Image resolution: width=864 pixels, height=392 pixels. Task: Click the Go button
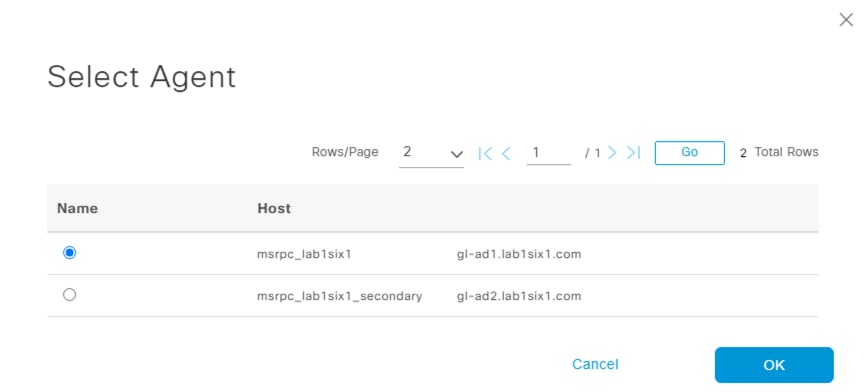[x=689, y=153]
